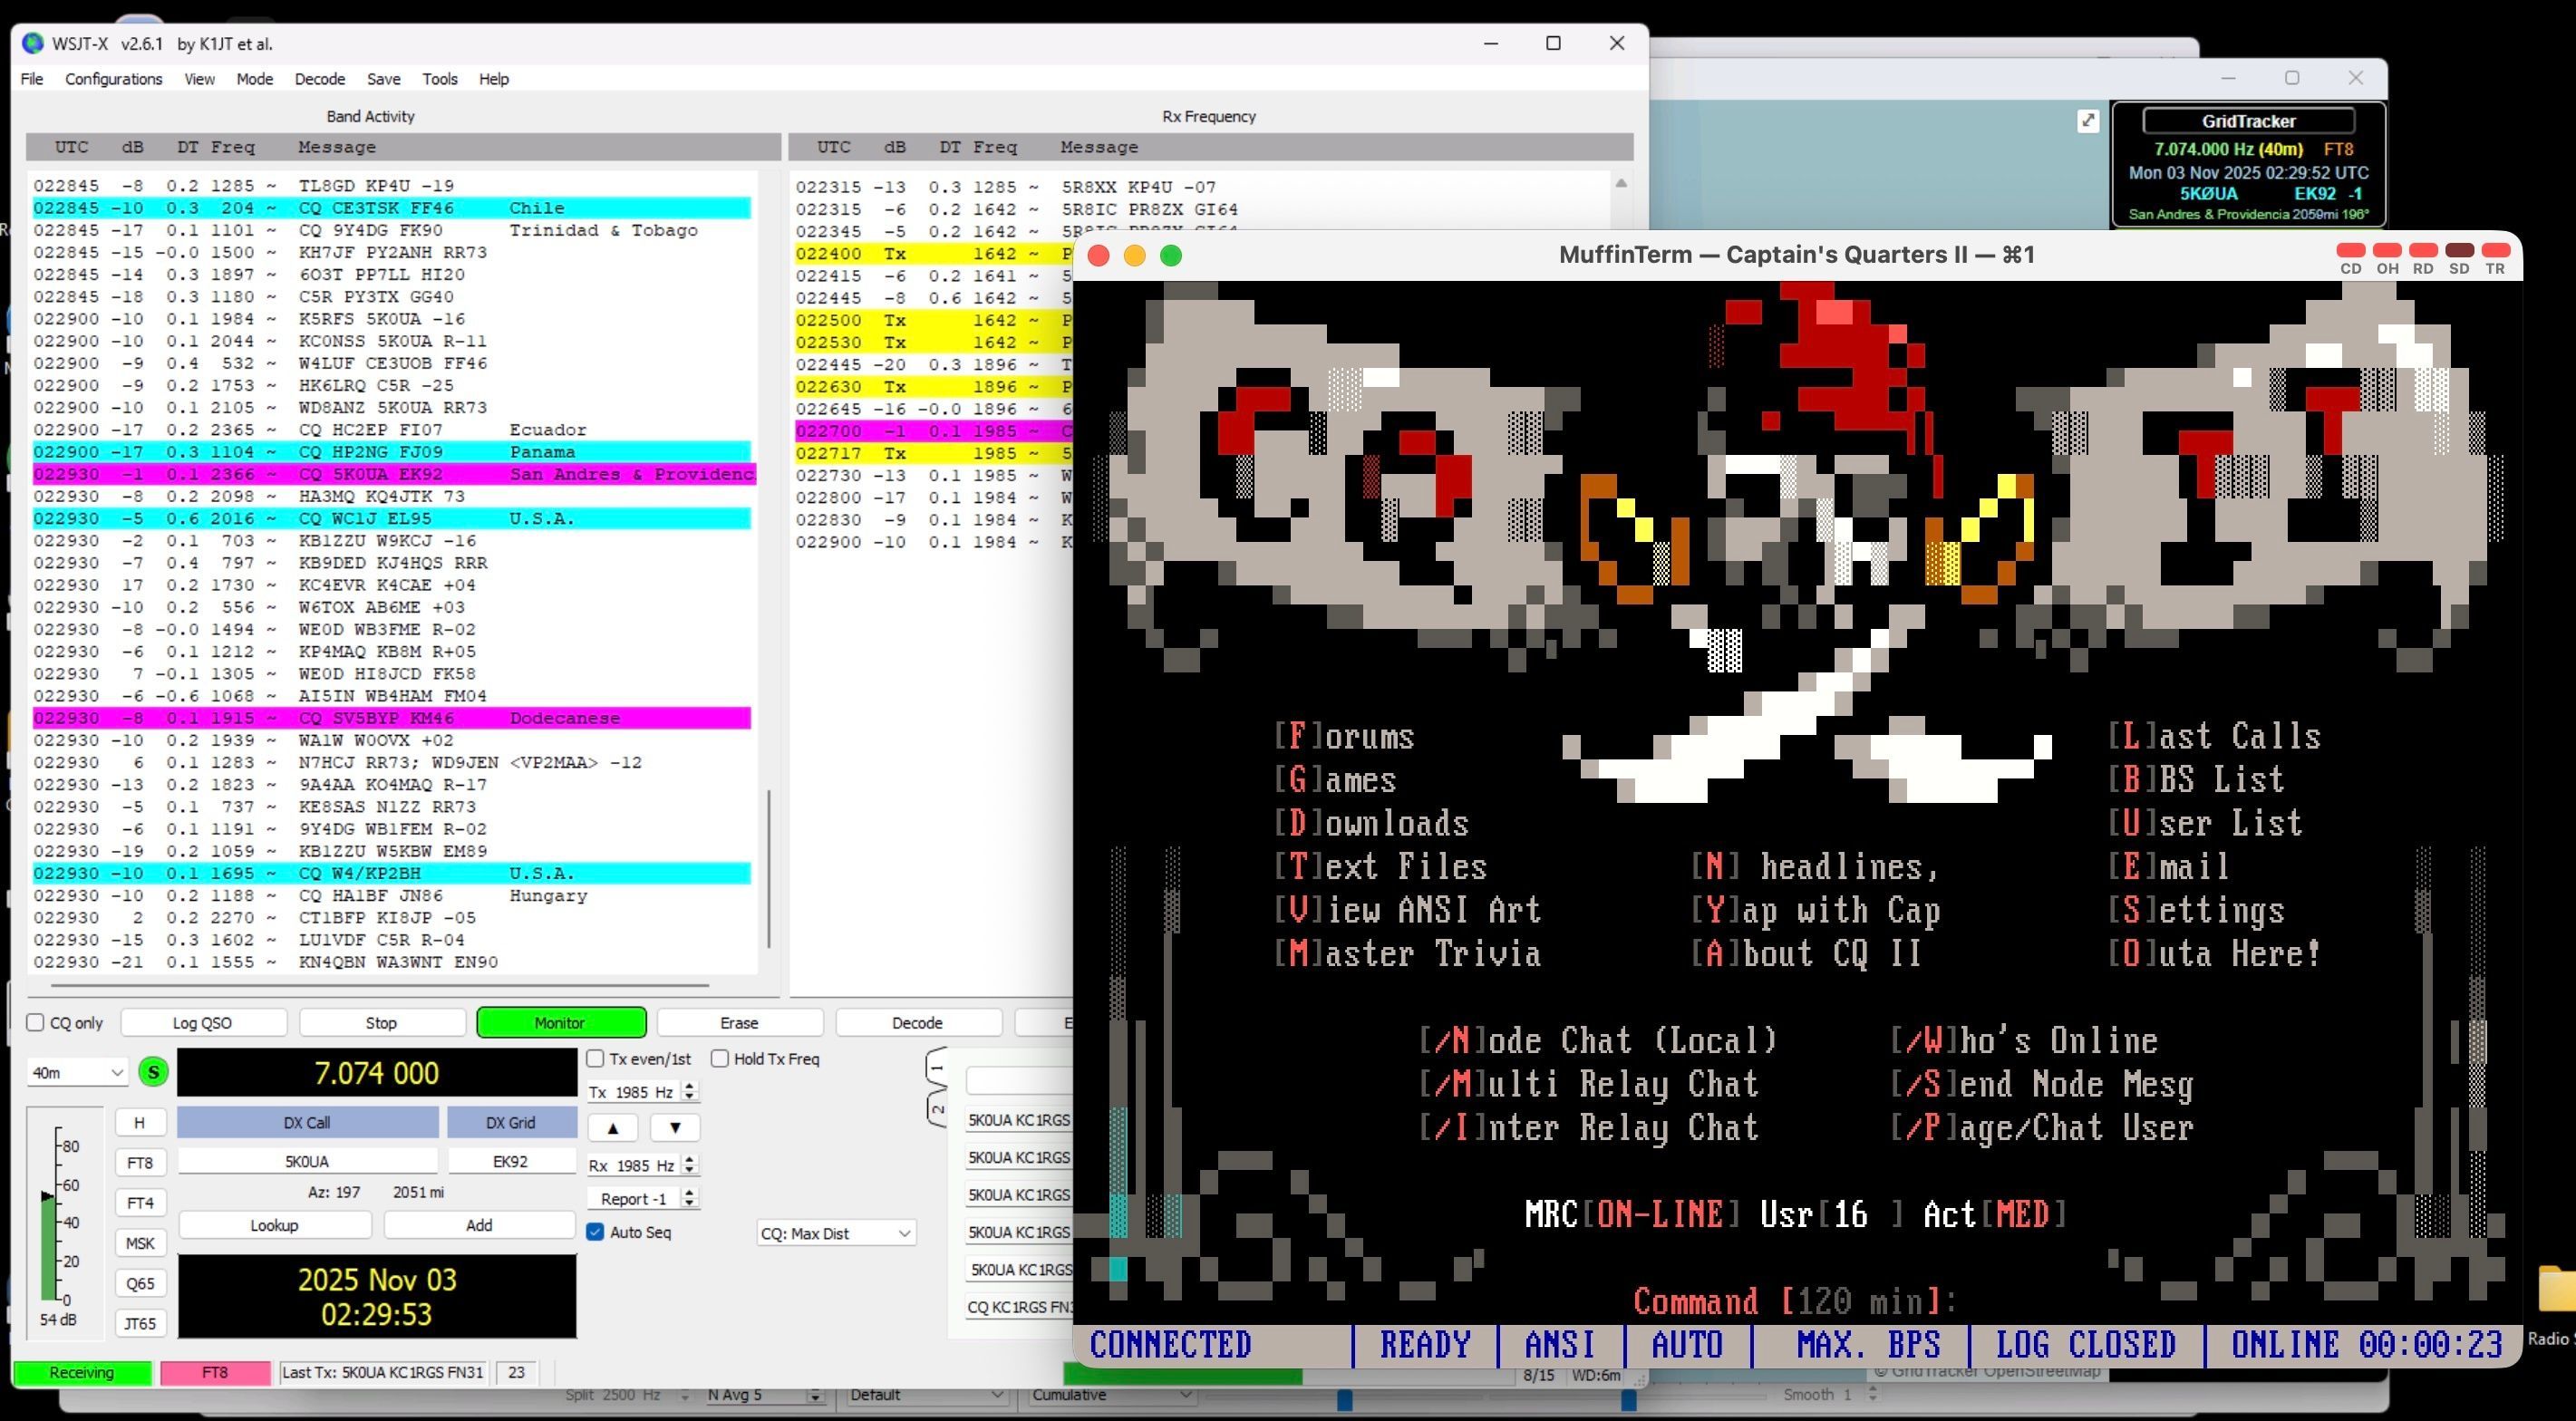2576x1421 pixels.
Task: Enable the CQ only checkbox
Action: (x=36, y=1022)
